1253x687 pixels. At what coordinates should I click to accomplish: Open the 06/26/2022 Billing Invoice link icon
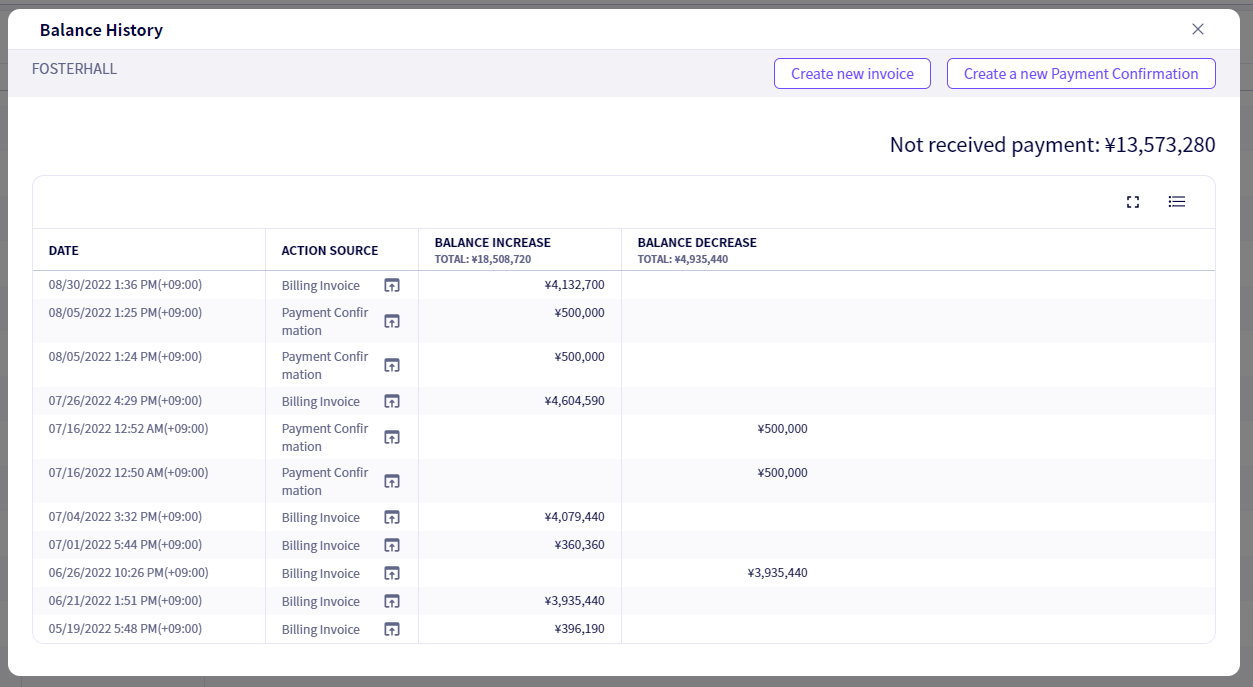point(392,574)
